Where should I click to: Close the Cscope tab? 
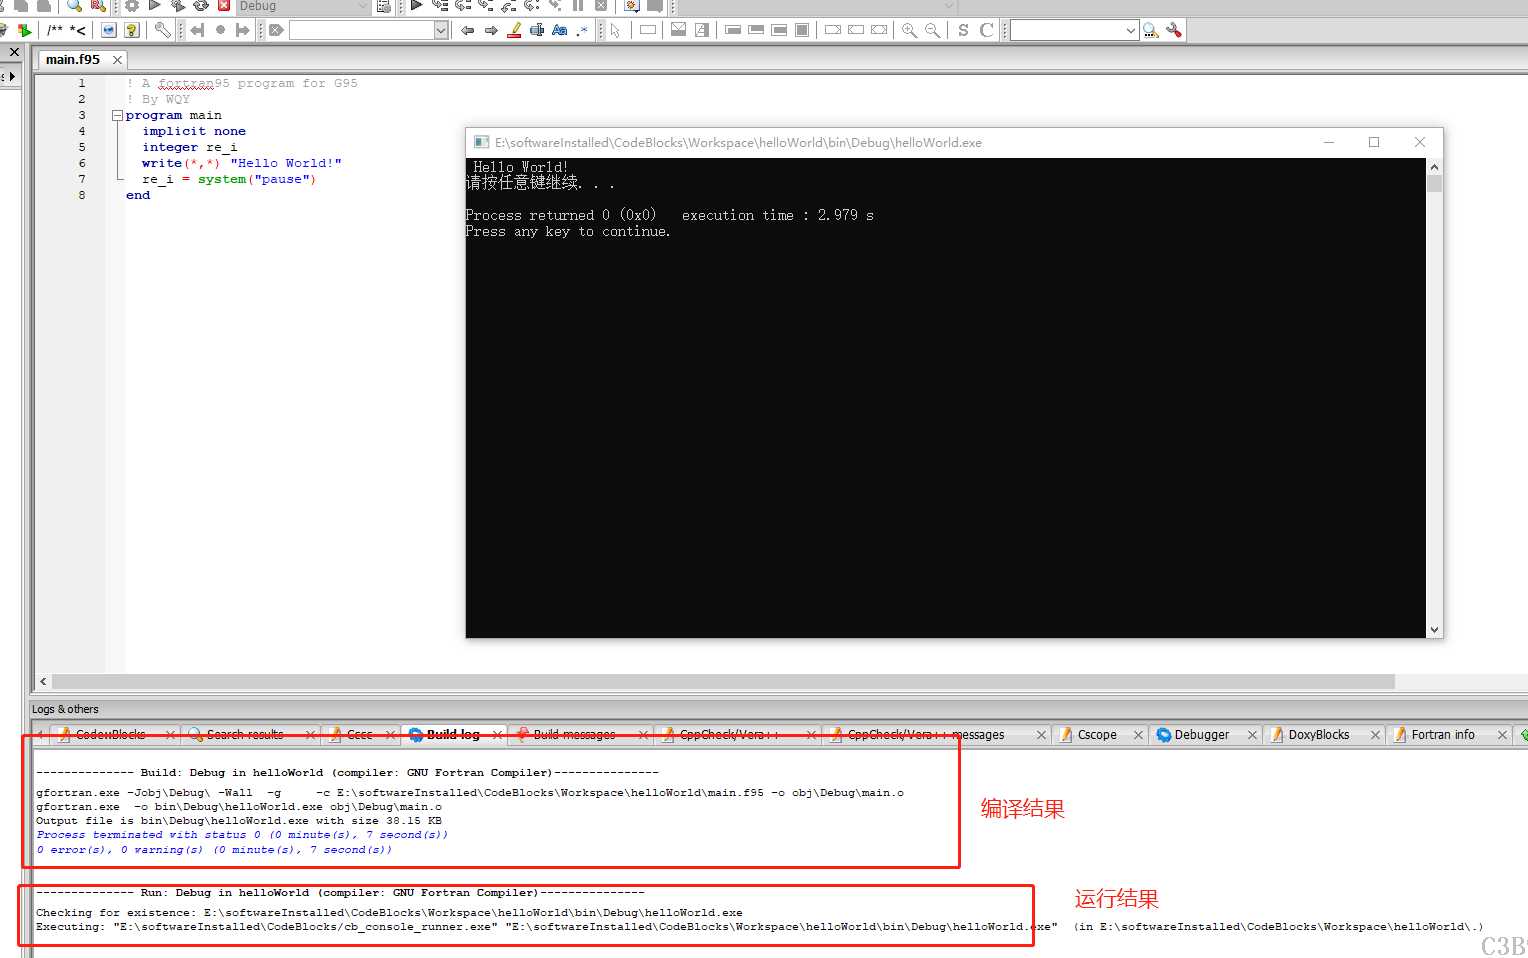coord(1138,735)
